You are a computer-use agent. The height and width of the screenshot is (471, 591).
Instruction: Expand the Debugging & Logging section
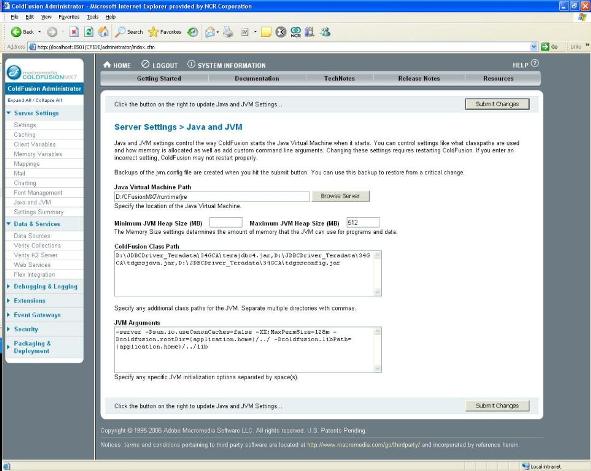pos(45,286)
